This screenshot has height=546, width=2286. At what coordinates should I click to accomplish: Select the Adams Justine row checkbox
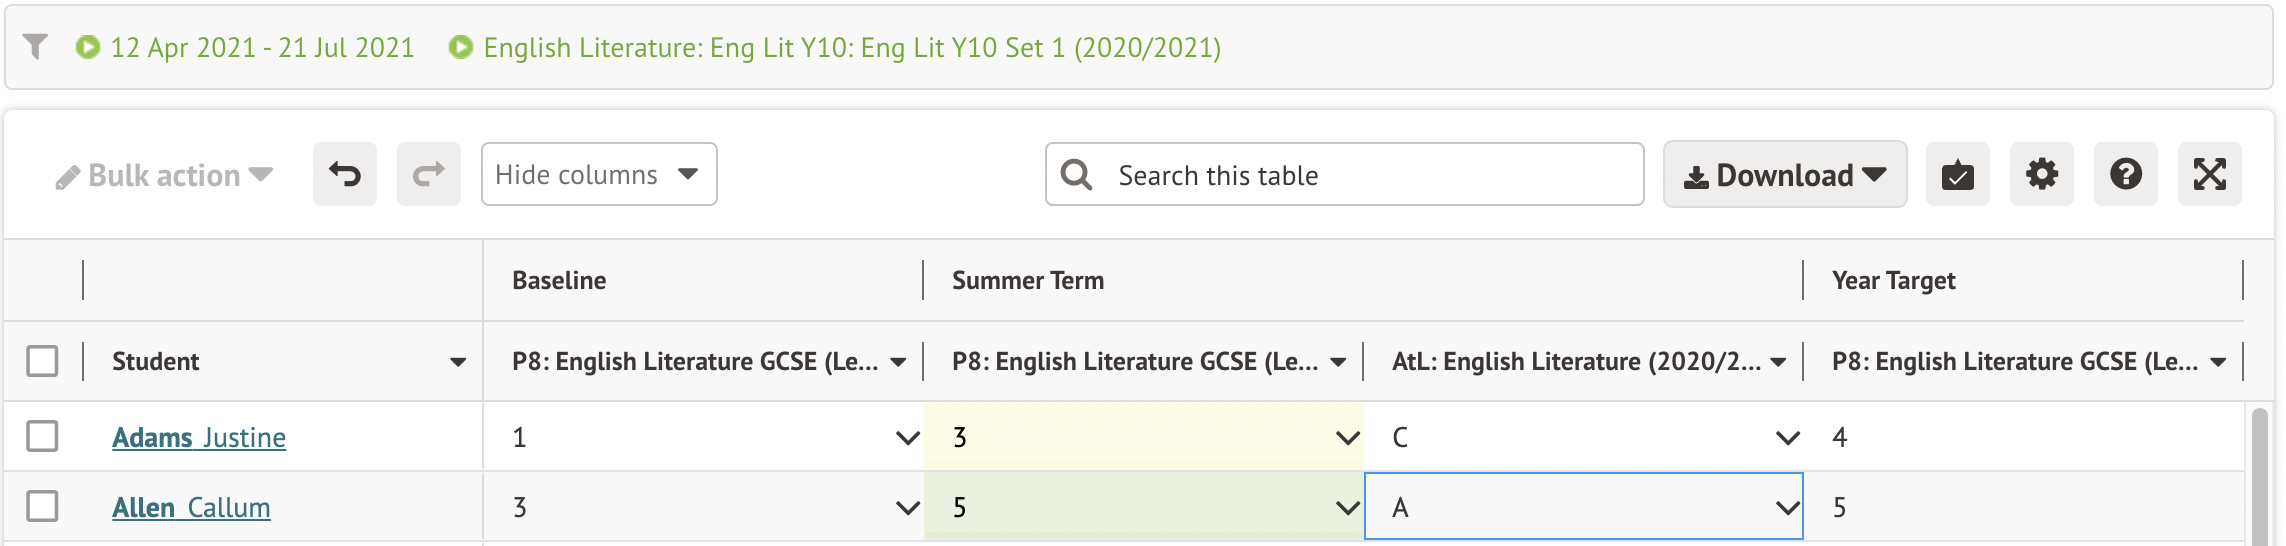coord(42,436)
